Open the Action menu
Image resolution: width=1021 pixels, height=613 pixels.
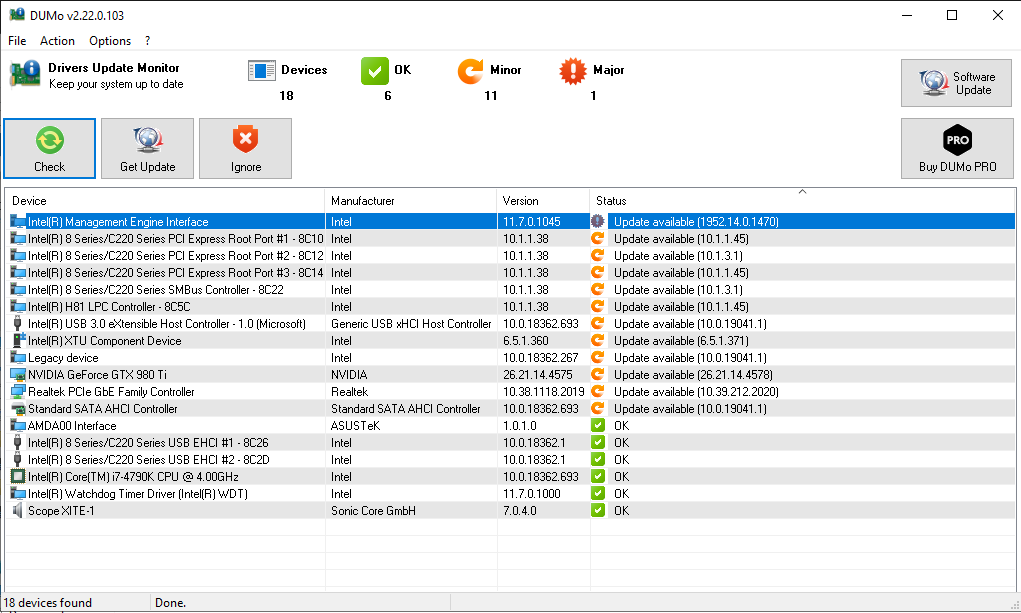[x=57, y=41]
